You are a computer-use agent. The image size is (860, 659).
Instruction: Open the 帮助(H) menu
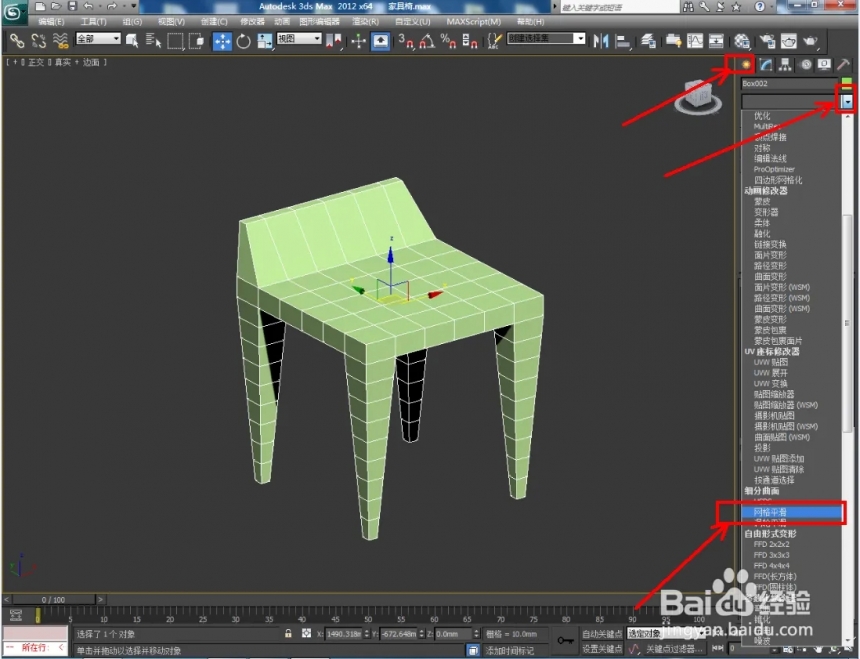tap(530, 22)
